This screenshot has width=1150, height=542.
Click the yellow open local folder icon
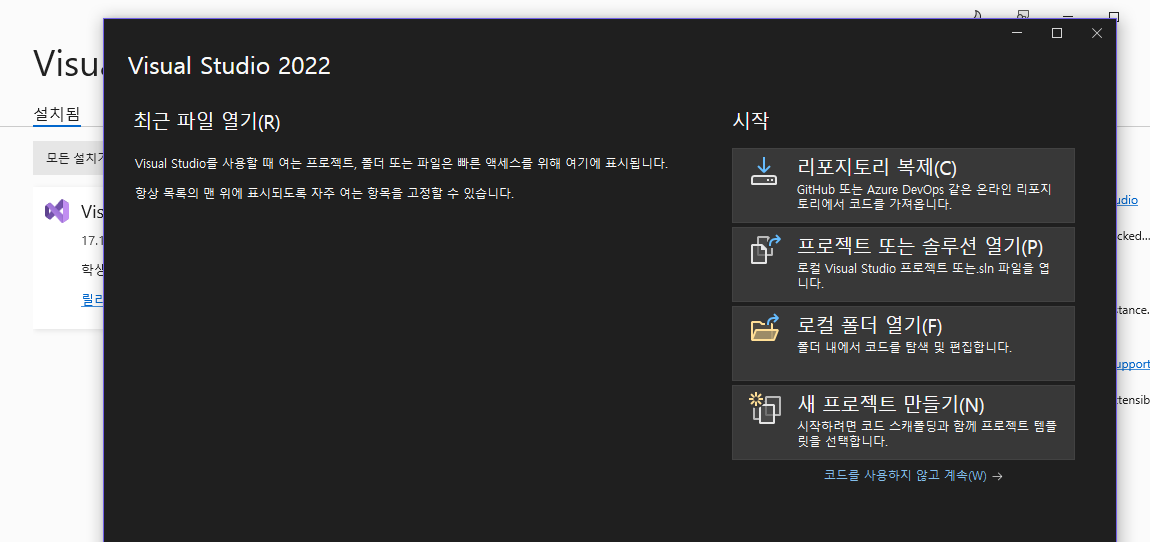764,327
